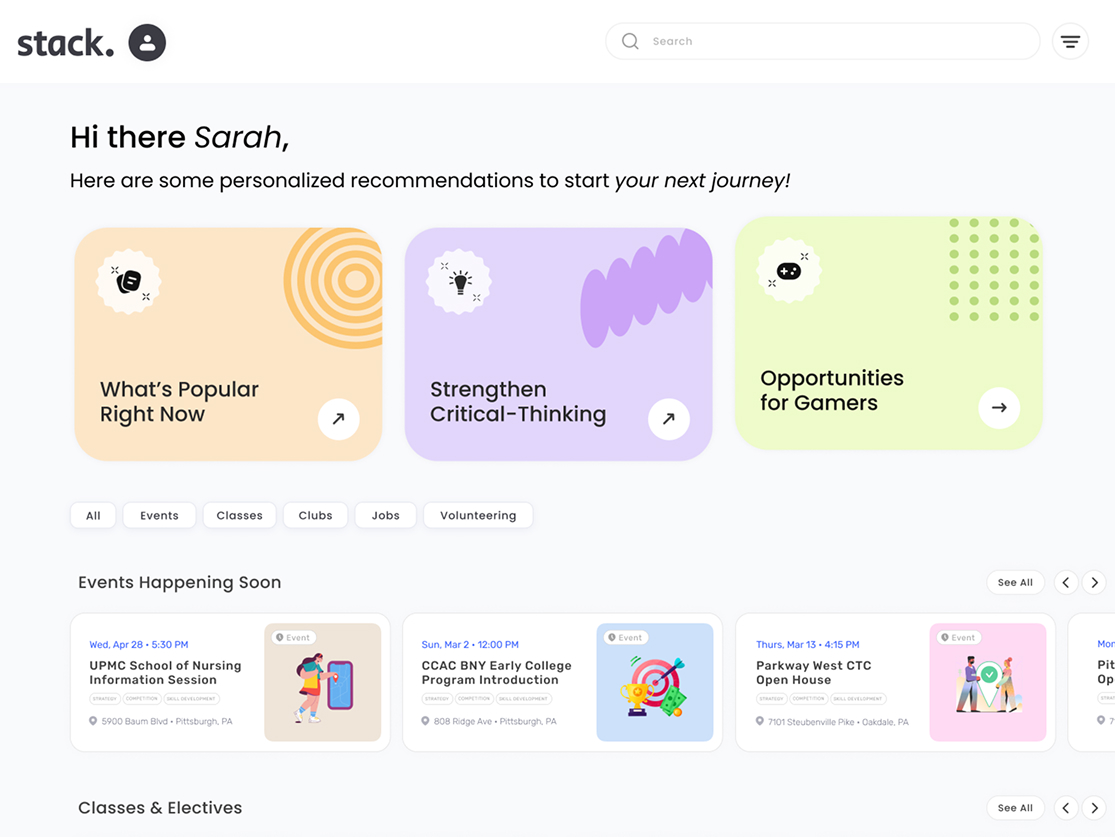
Task: Click the lightbulb badge icon
Action: pyautogui.click(x=459, y=282)
